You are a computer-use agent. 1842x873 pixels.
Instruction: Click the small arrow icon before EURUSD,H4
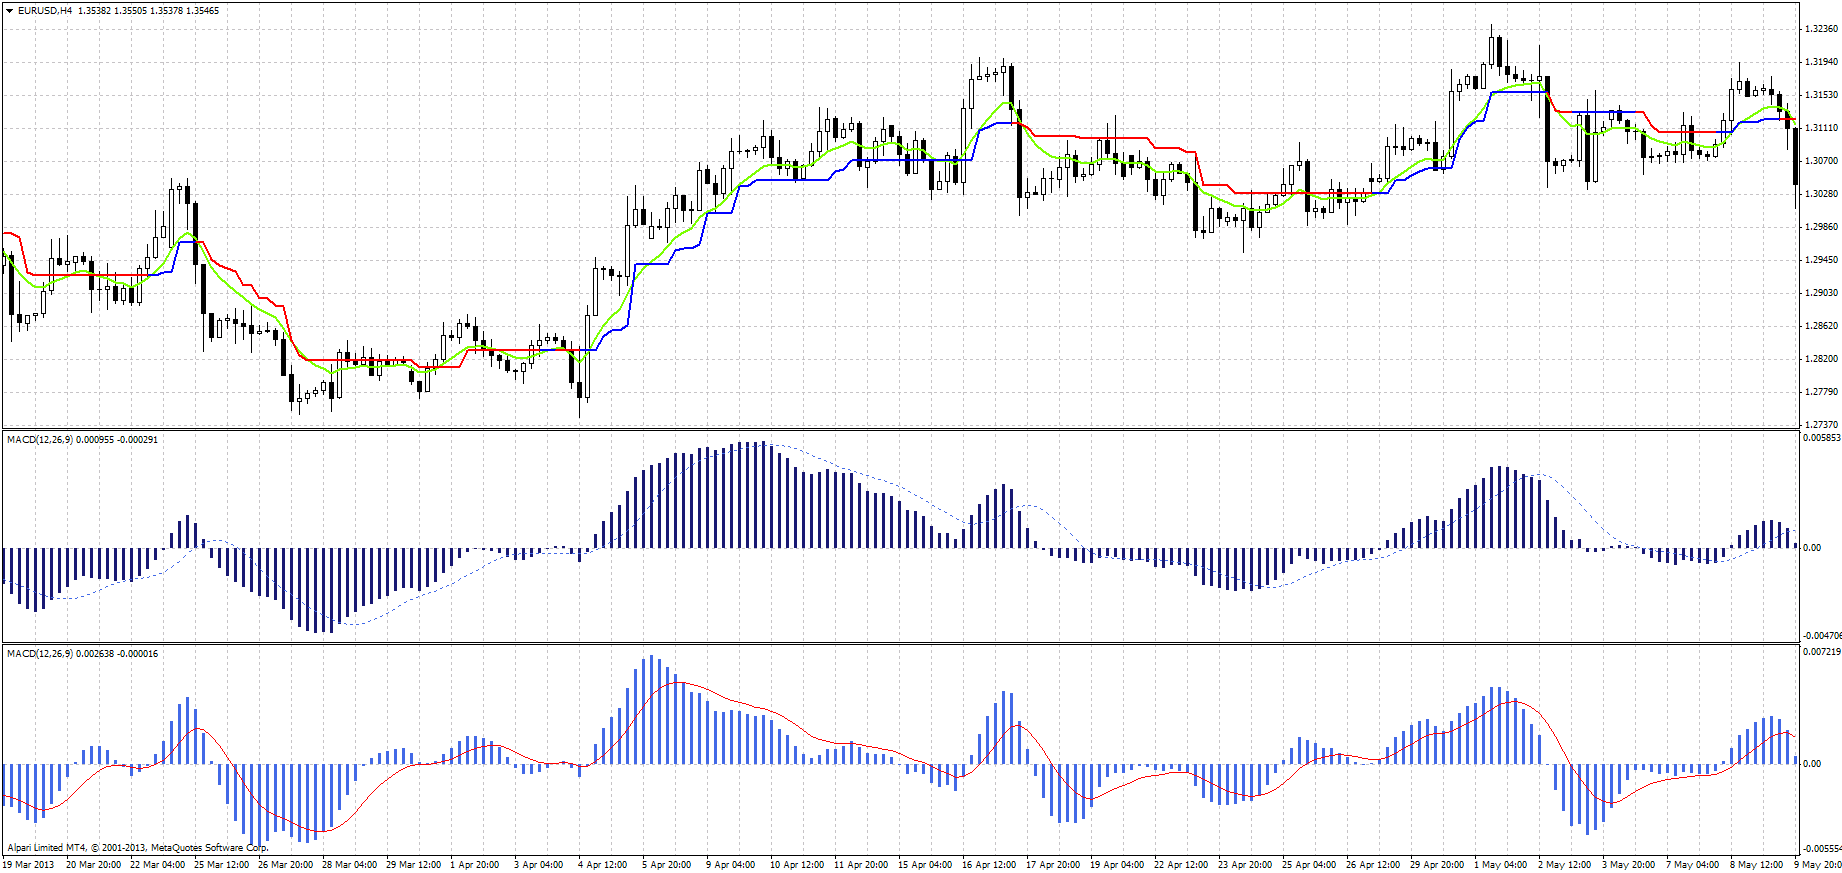click(x=10, y=10)
